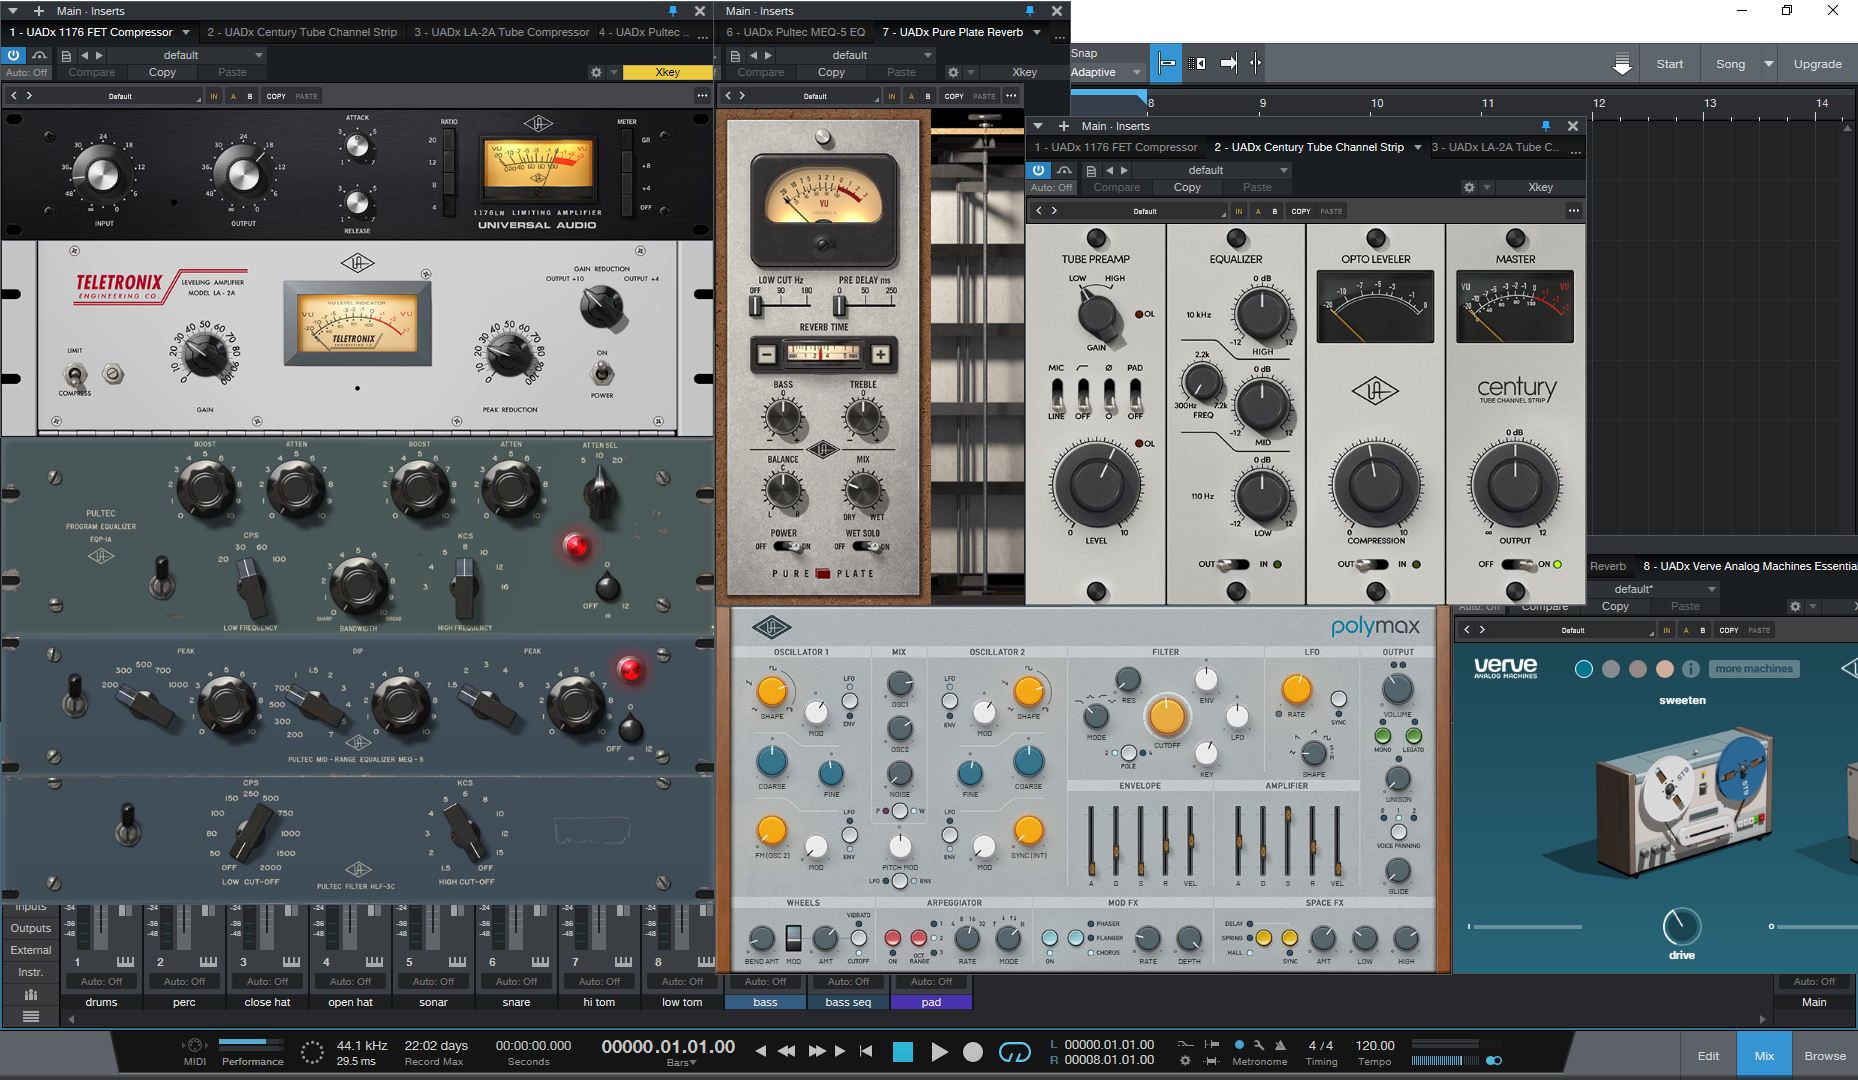This screenshot has height=1080, width=1858.
Task: Click mixer icon in left console column
Action: (31, 994)
